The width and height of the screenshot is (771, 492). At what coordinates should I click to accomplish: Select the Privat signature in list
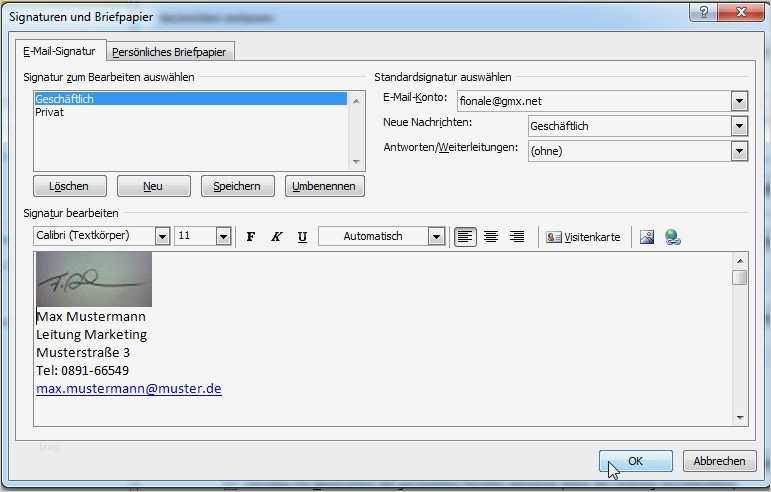191,112
